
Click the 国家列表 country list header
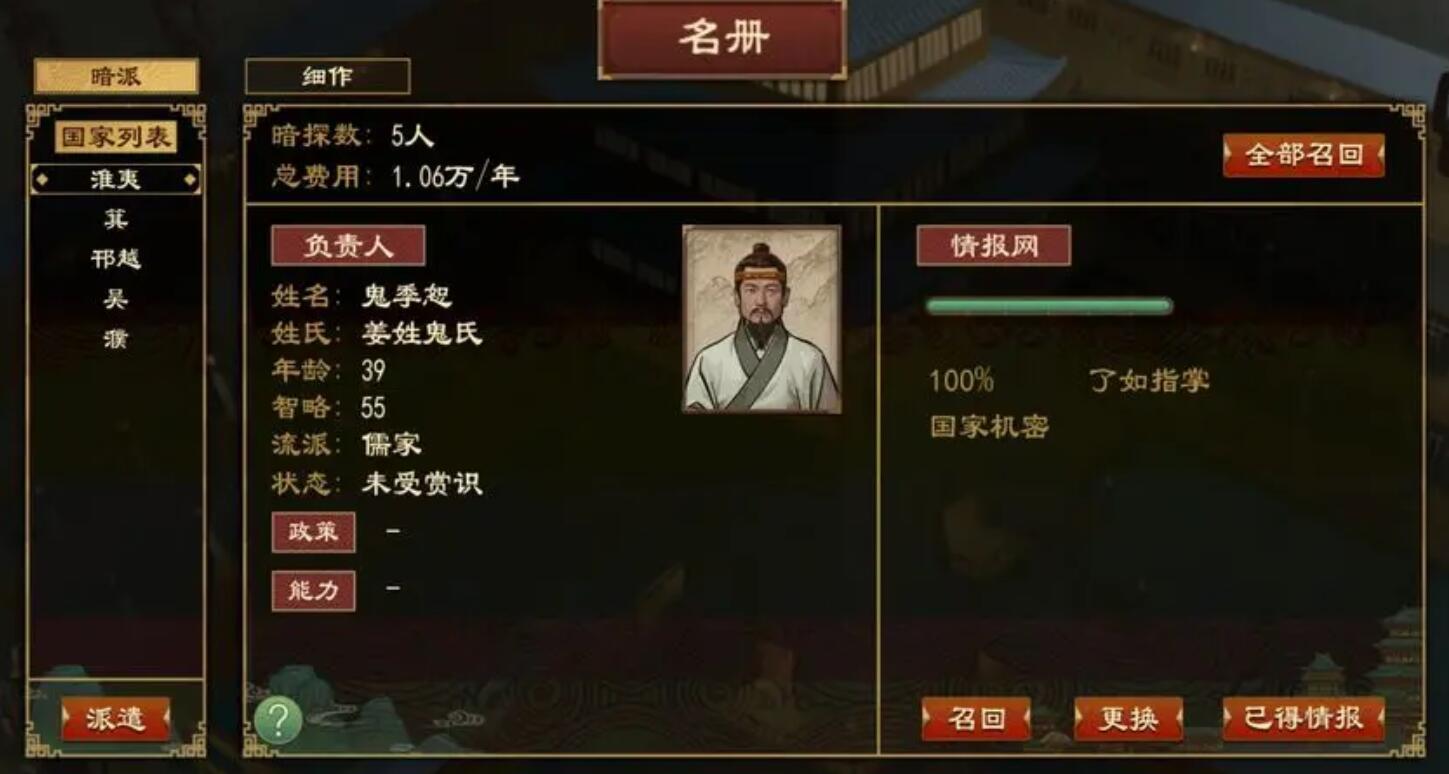(116, 137)
